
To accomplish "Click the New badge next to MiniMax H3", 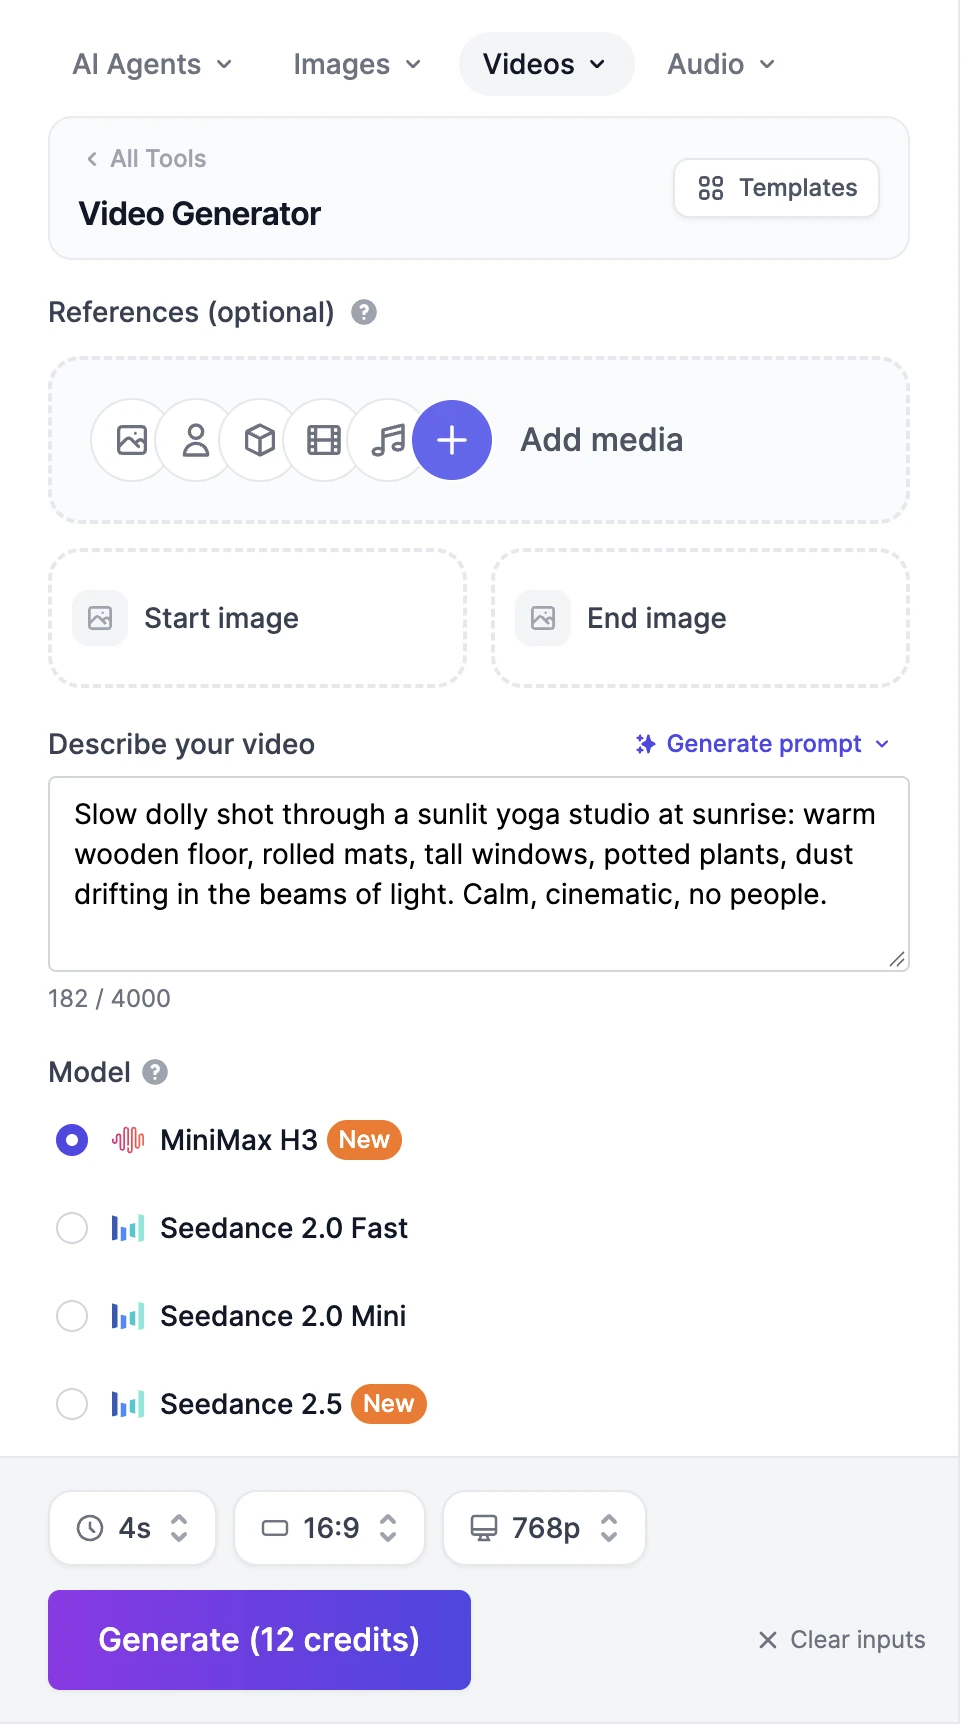I will click(364, 1140).
